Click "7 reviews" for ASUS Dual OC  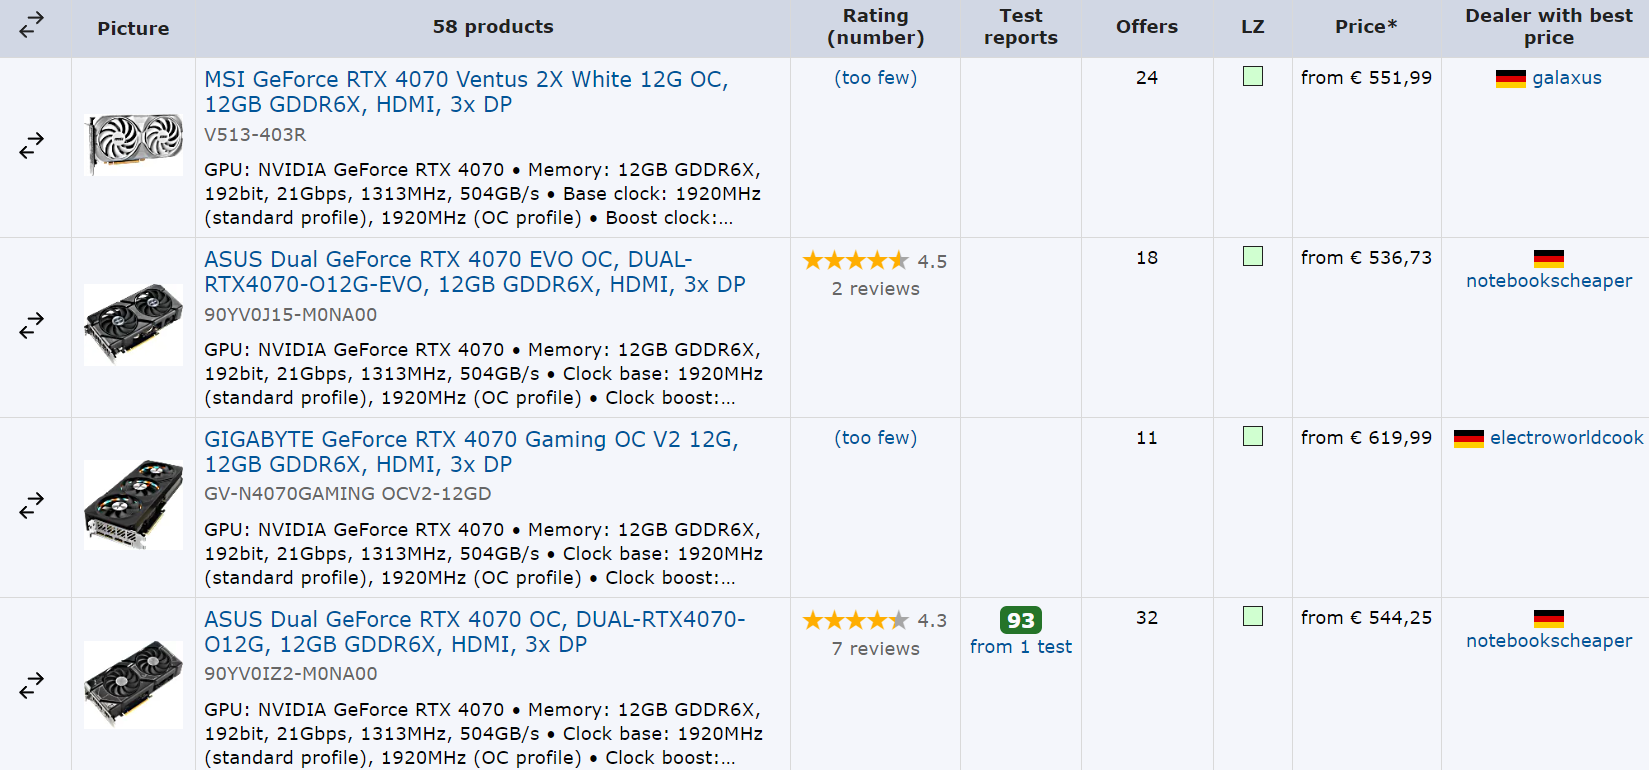click(875, 649)
